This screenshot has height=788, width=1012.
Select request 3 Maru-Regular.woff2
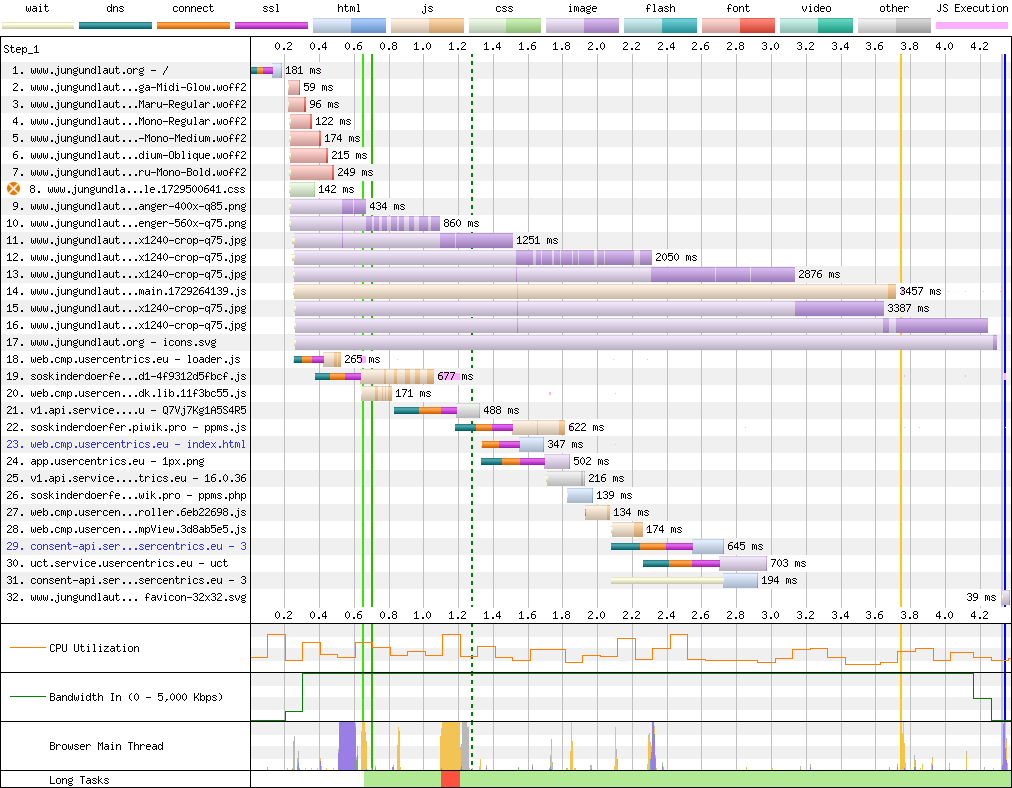pos(129,104)
